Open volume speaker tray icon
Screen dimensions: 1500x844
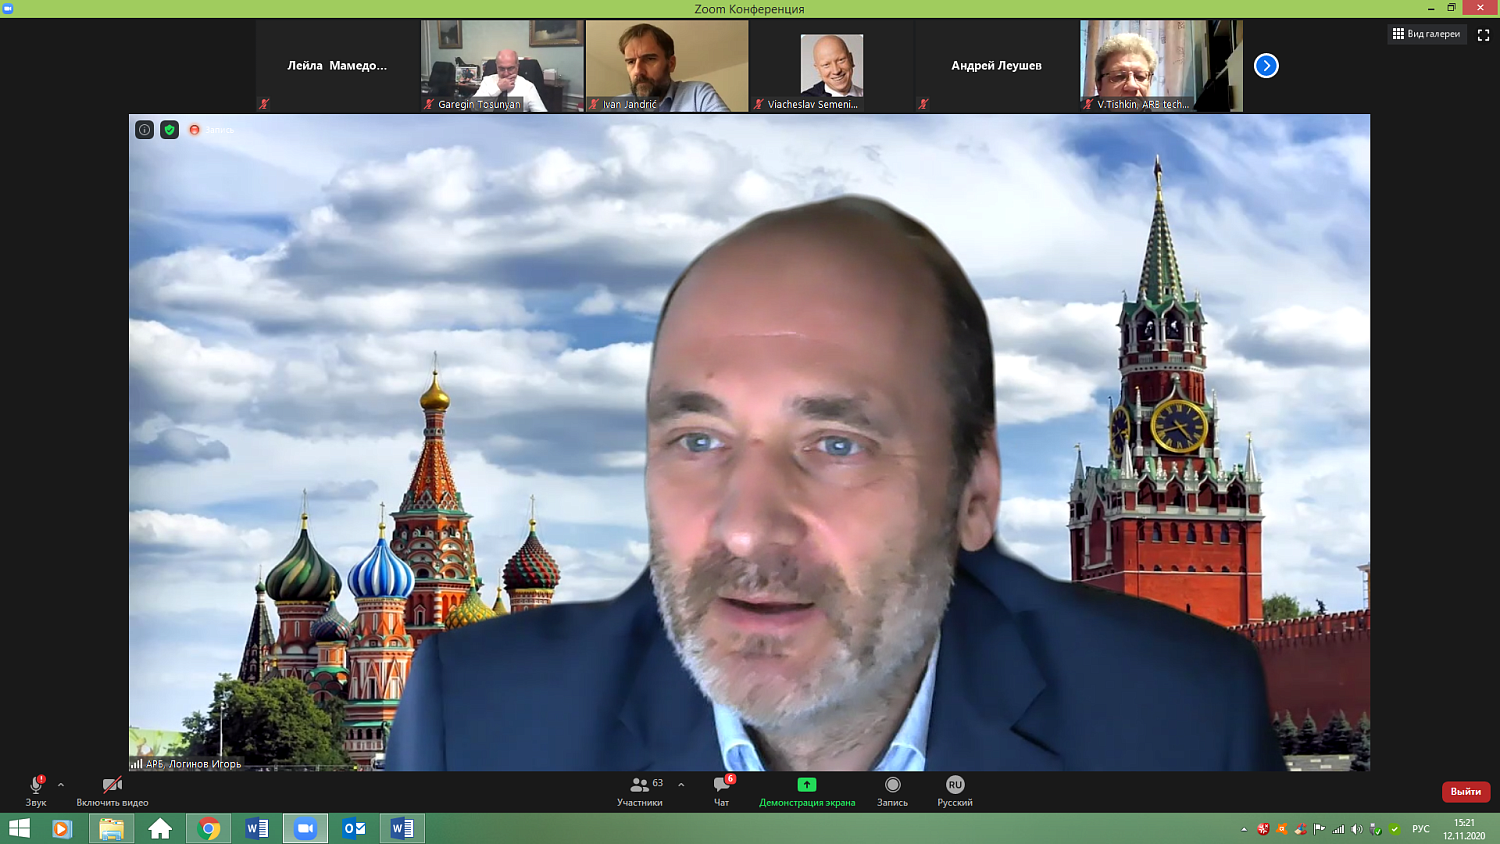[x=1357, y=829]
